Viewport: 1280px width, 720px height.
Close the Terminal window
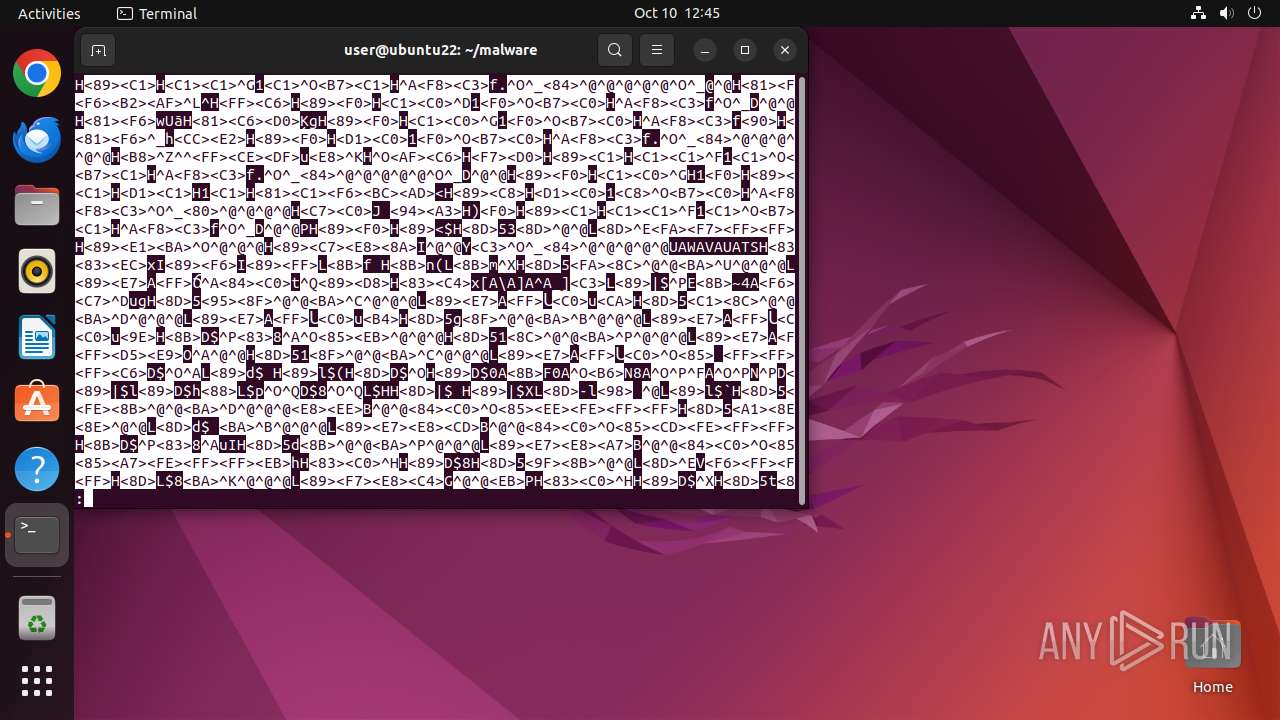pos(785,50)
